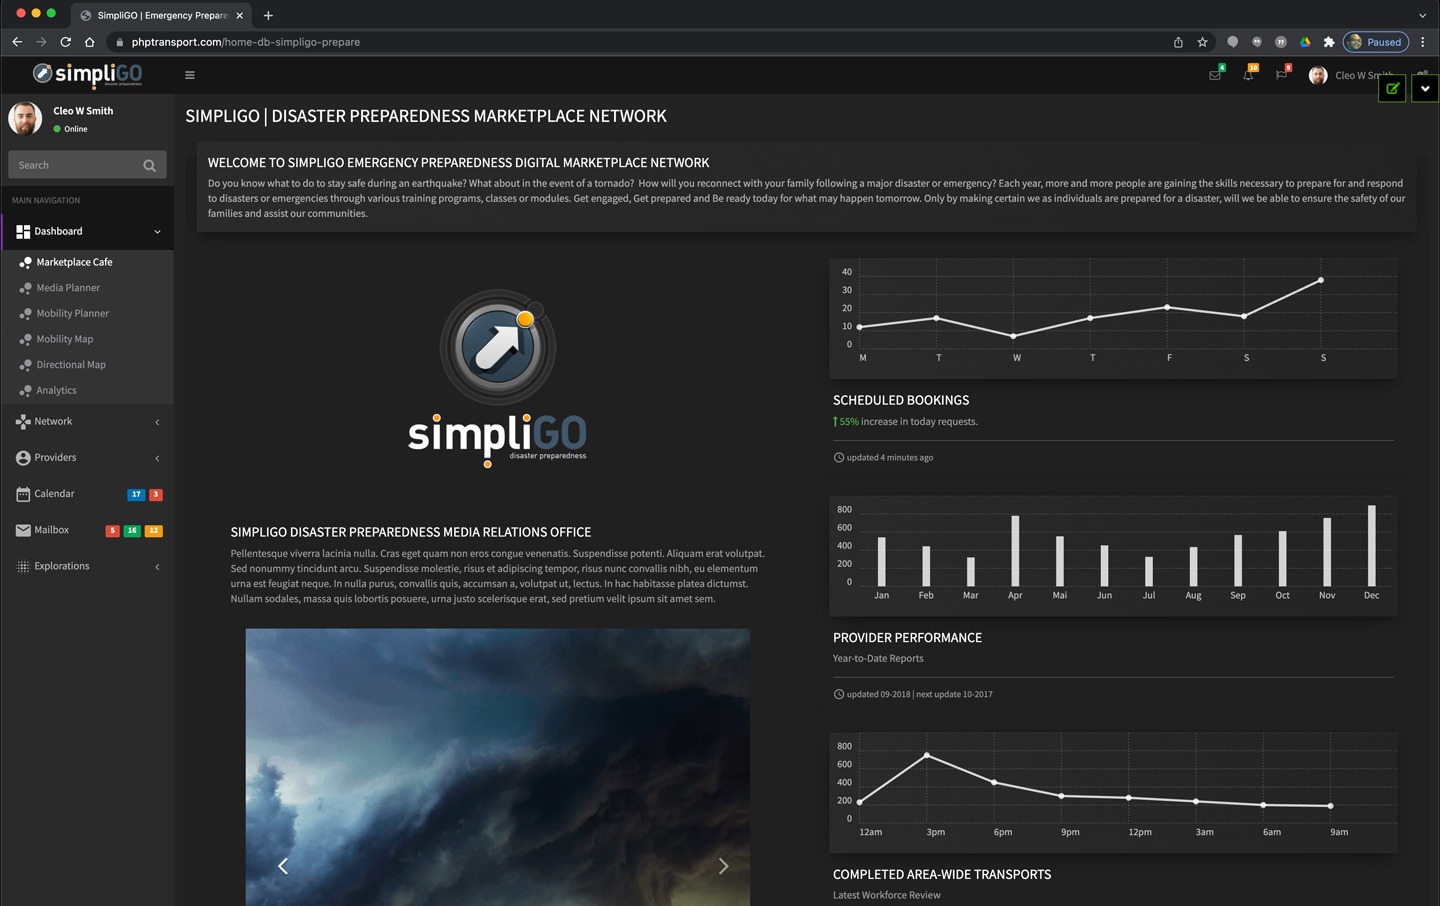This screenshot has width=1440, height=906.
Task: Open the Google Drive extension icon
Action: 1305,42
